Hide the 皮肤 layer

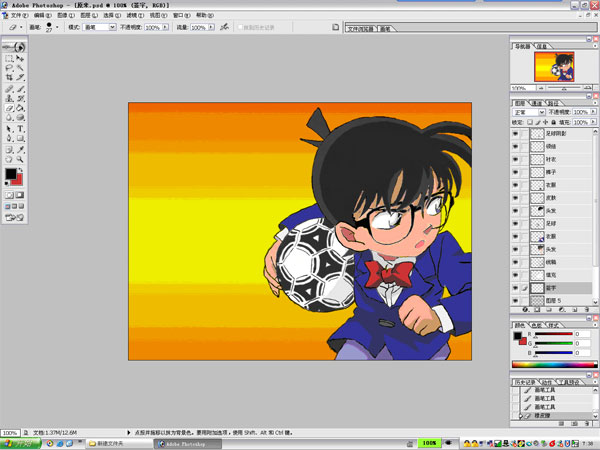click(x=515, y=198)
